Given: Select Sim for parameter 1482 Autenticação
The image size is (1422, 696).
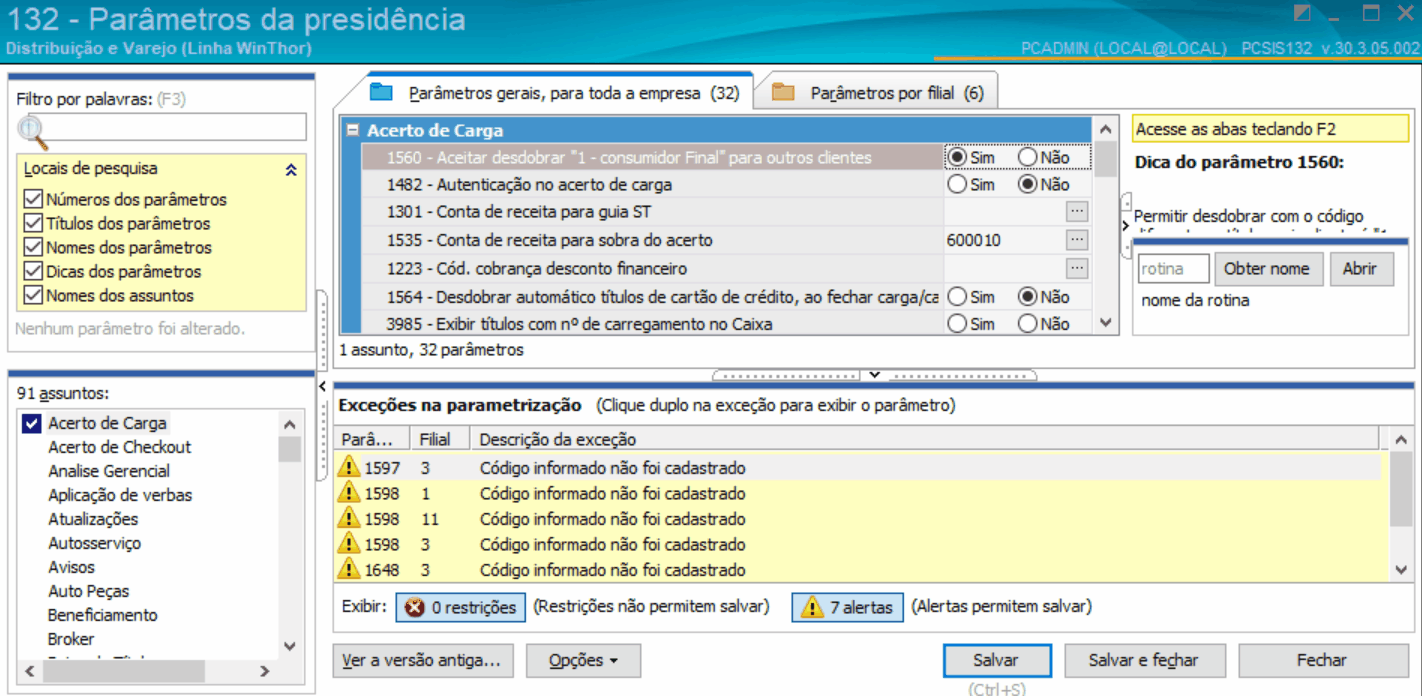Looking at the screenshot, I should [956, 184].
